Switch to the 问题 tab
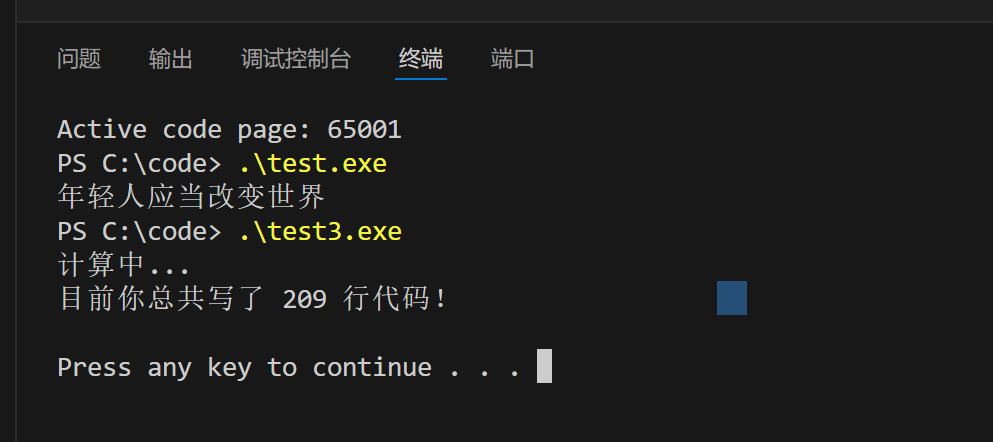Screen dimensions: 993x442 pos(79,60)
